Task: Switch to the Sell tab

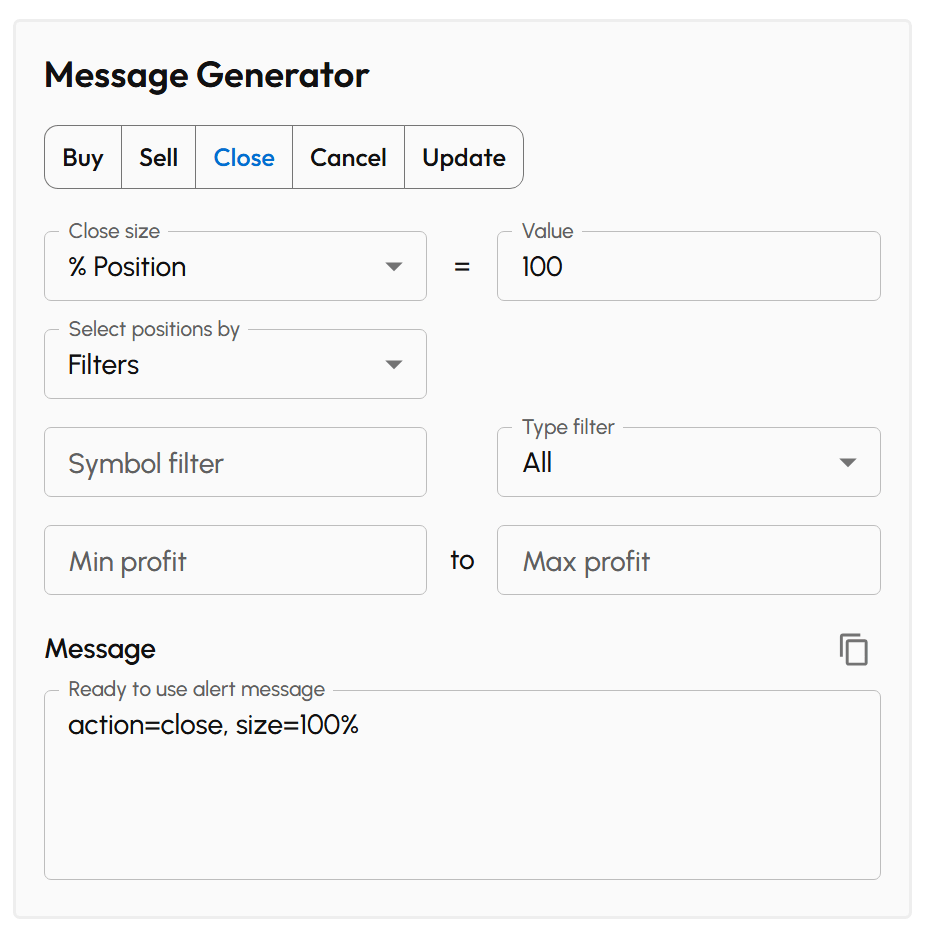Action: tap(158, 157)
